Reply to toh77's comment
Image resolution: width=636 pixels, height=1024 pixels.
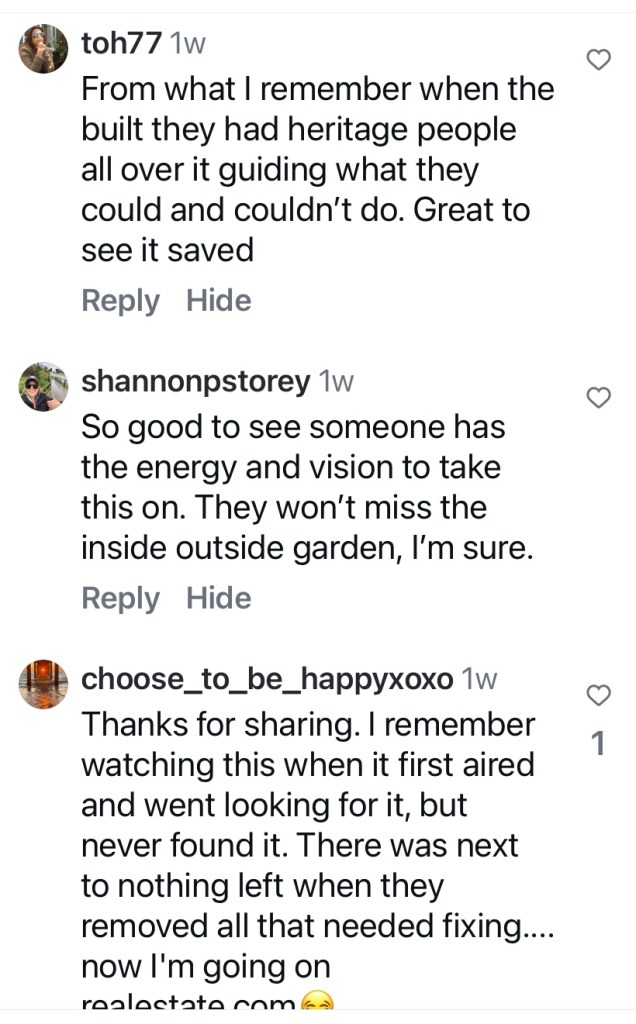pos(120,301)
